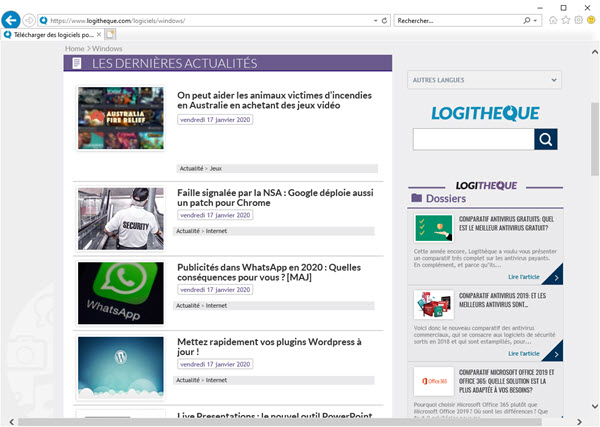Open Comparatif antivirus gratuits dossier title
The image size is (600, 427).
[x=506, y=223]
